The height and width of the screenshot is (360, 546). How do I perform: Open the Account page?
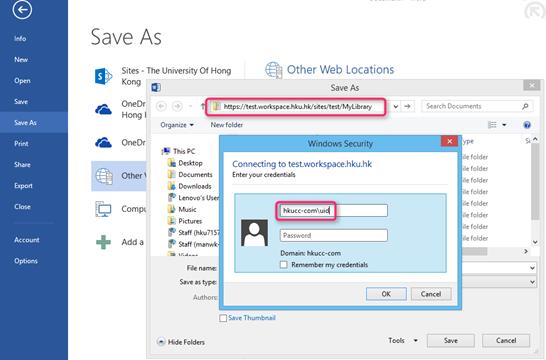tap(27, 240)
